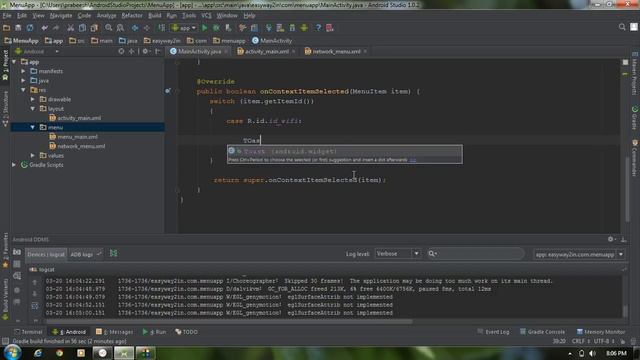640x360 pixels.
Task: Expand the drawable folder arrow
Action: (x=33, y=99)
